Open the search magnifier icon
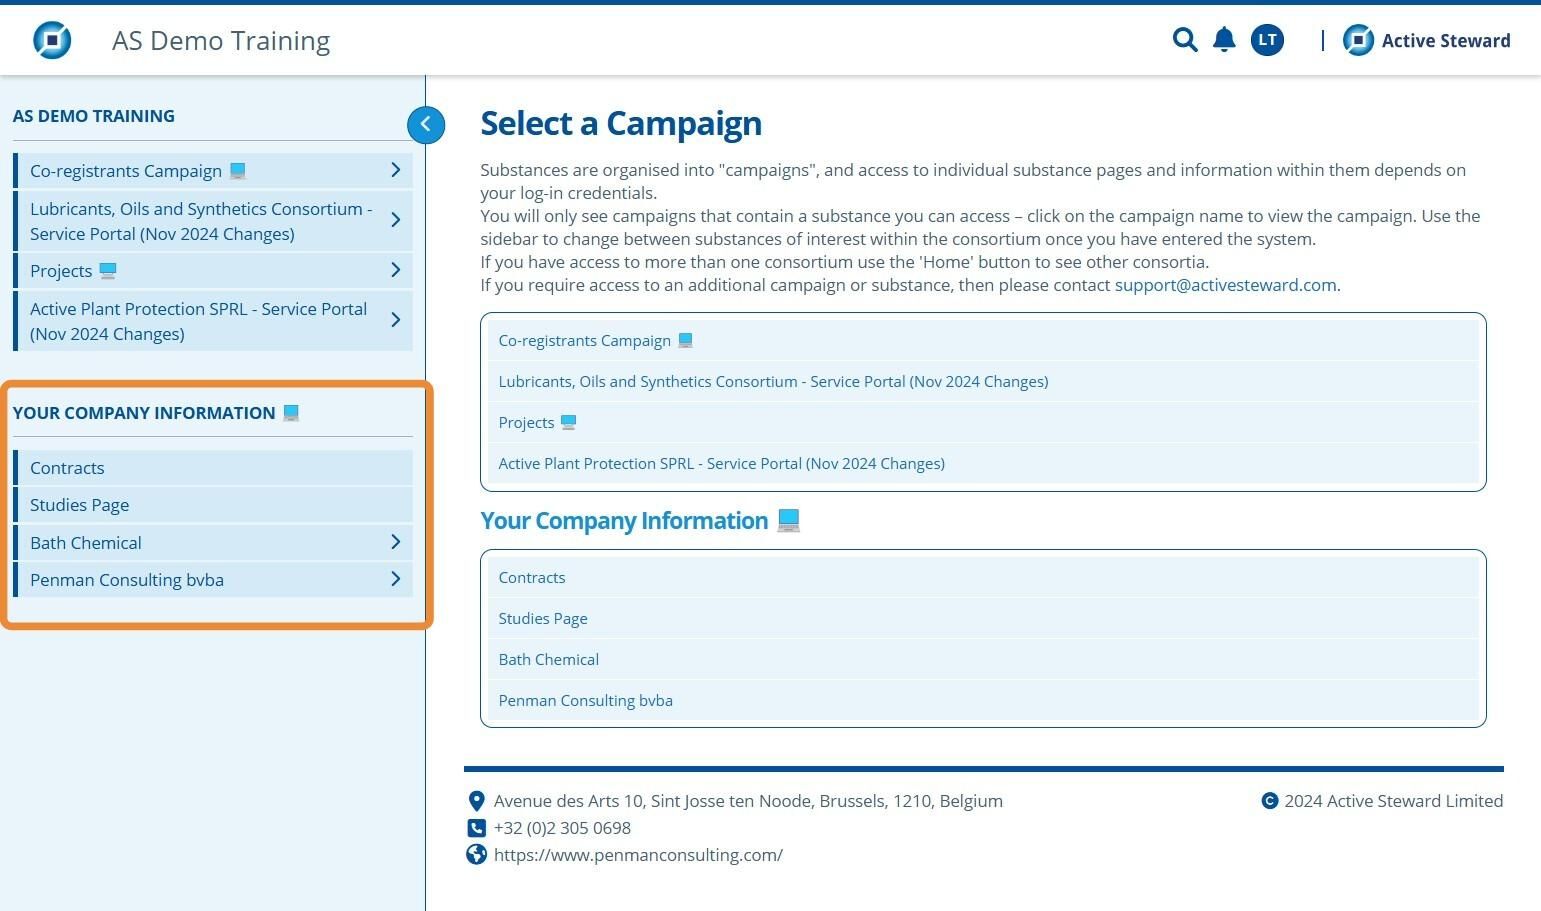1541x911 pixels. coord(1185,40)
